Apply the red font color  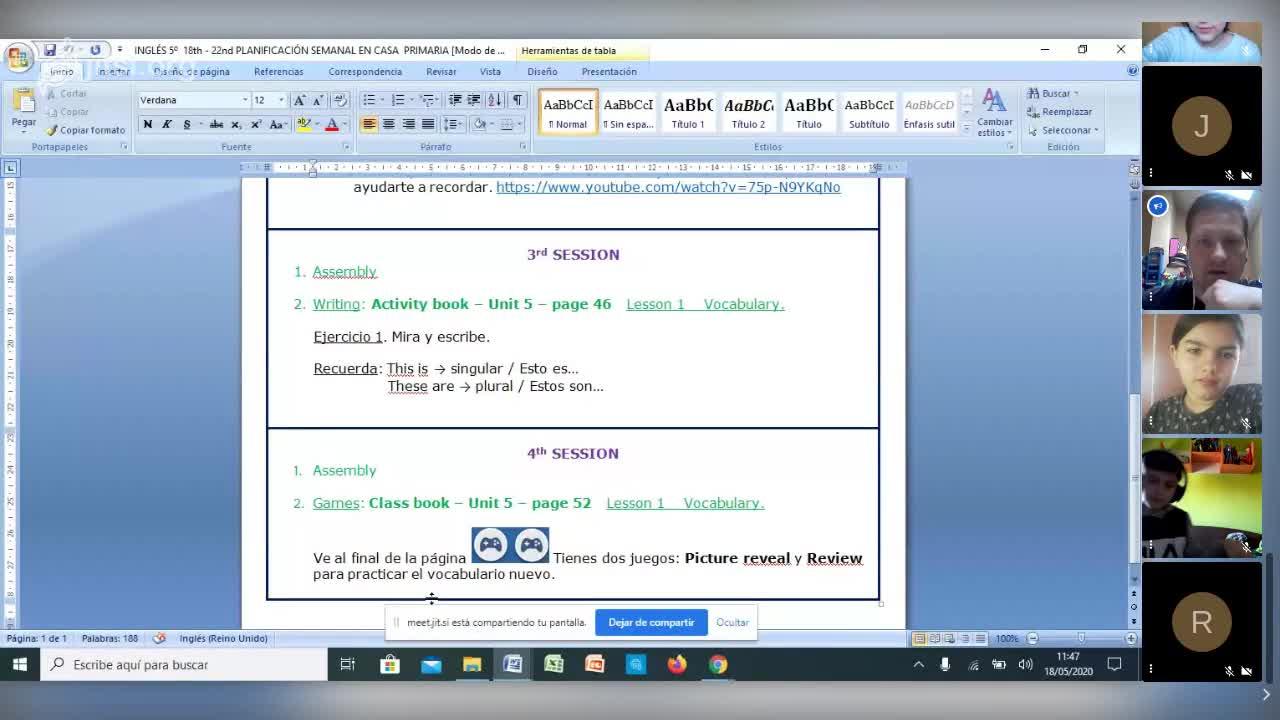[332, 125]
